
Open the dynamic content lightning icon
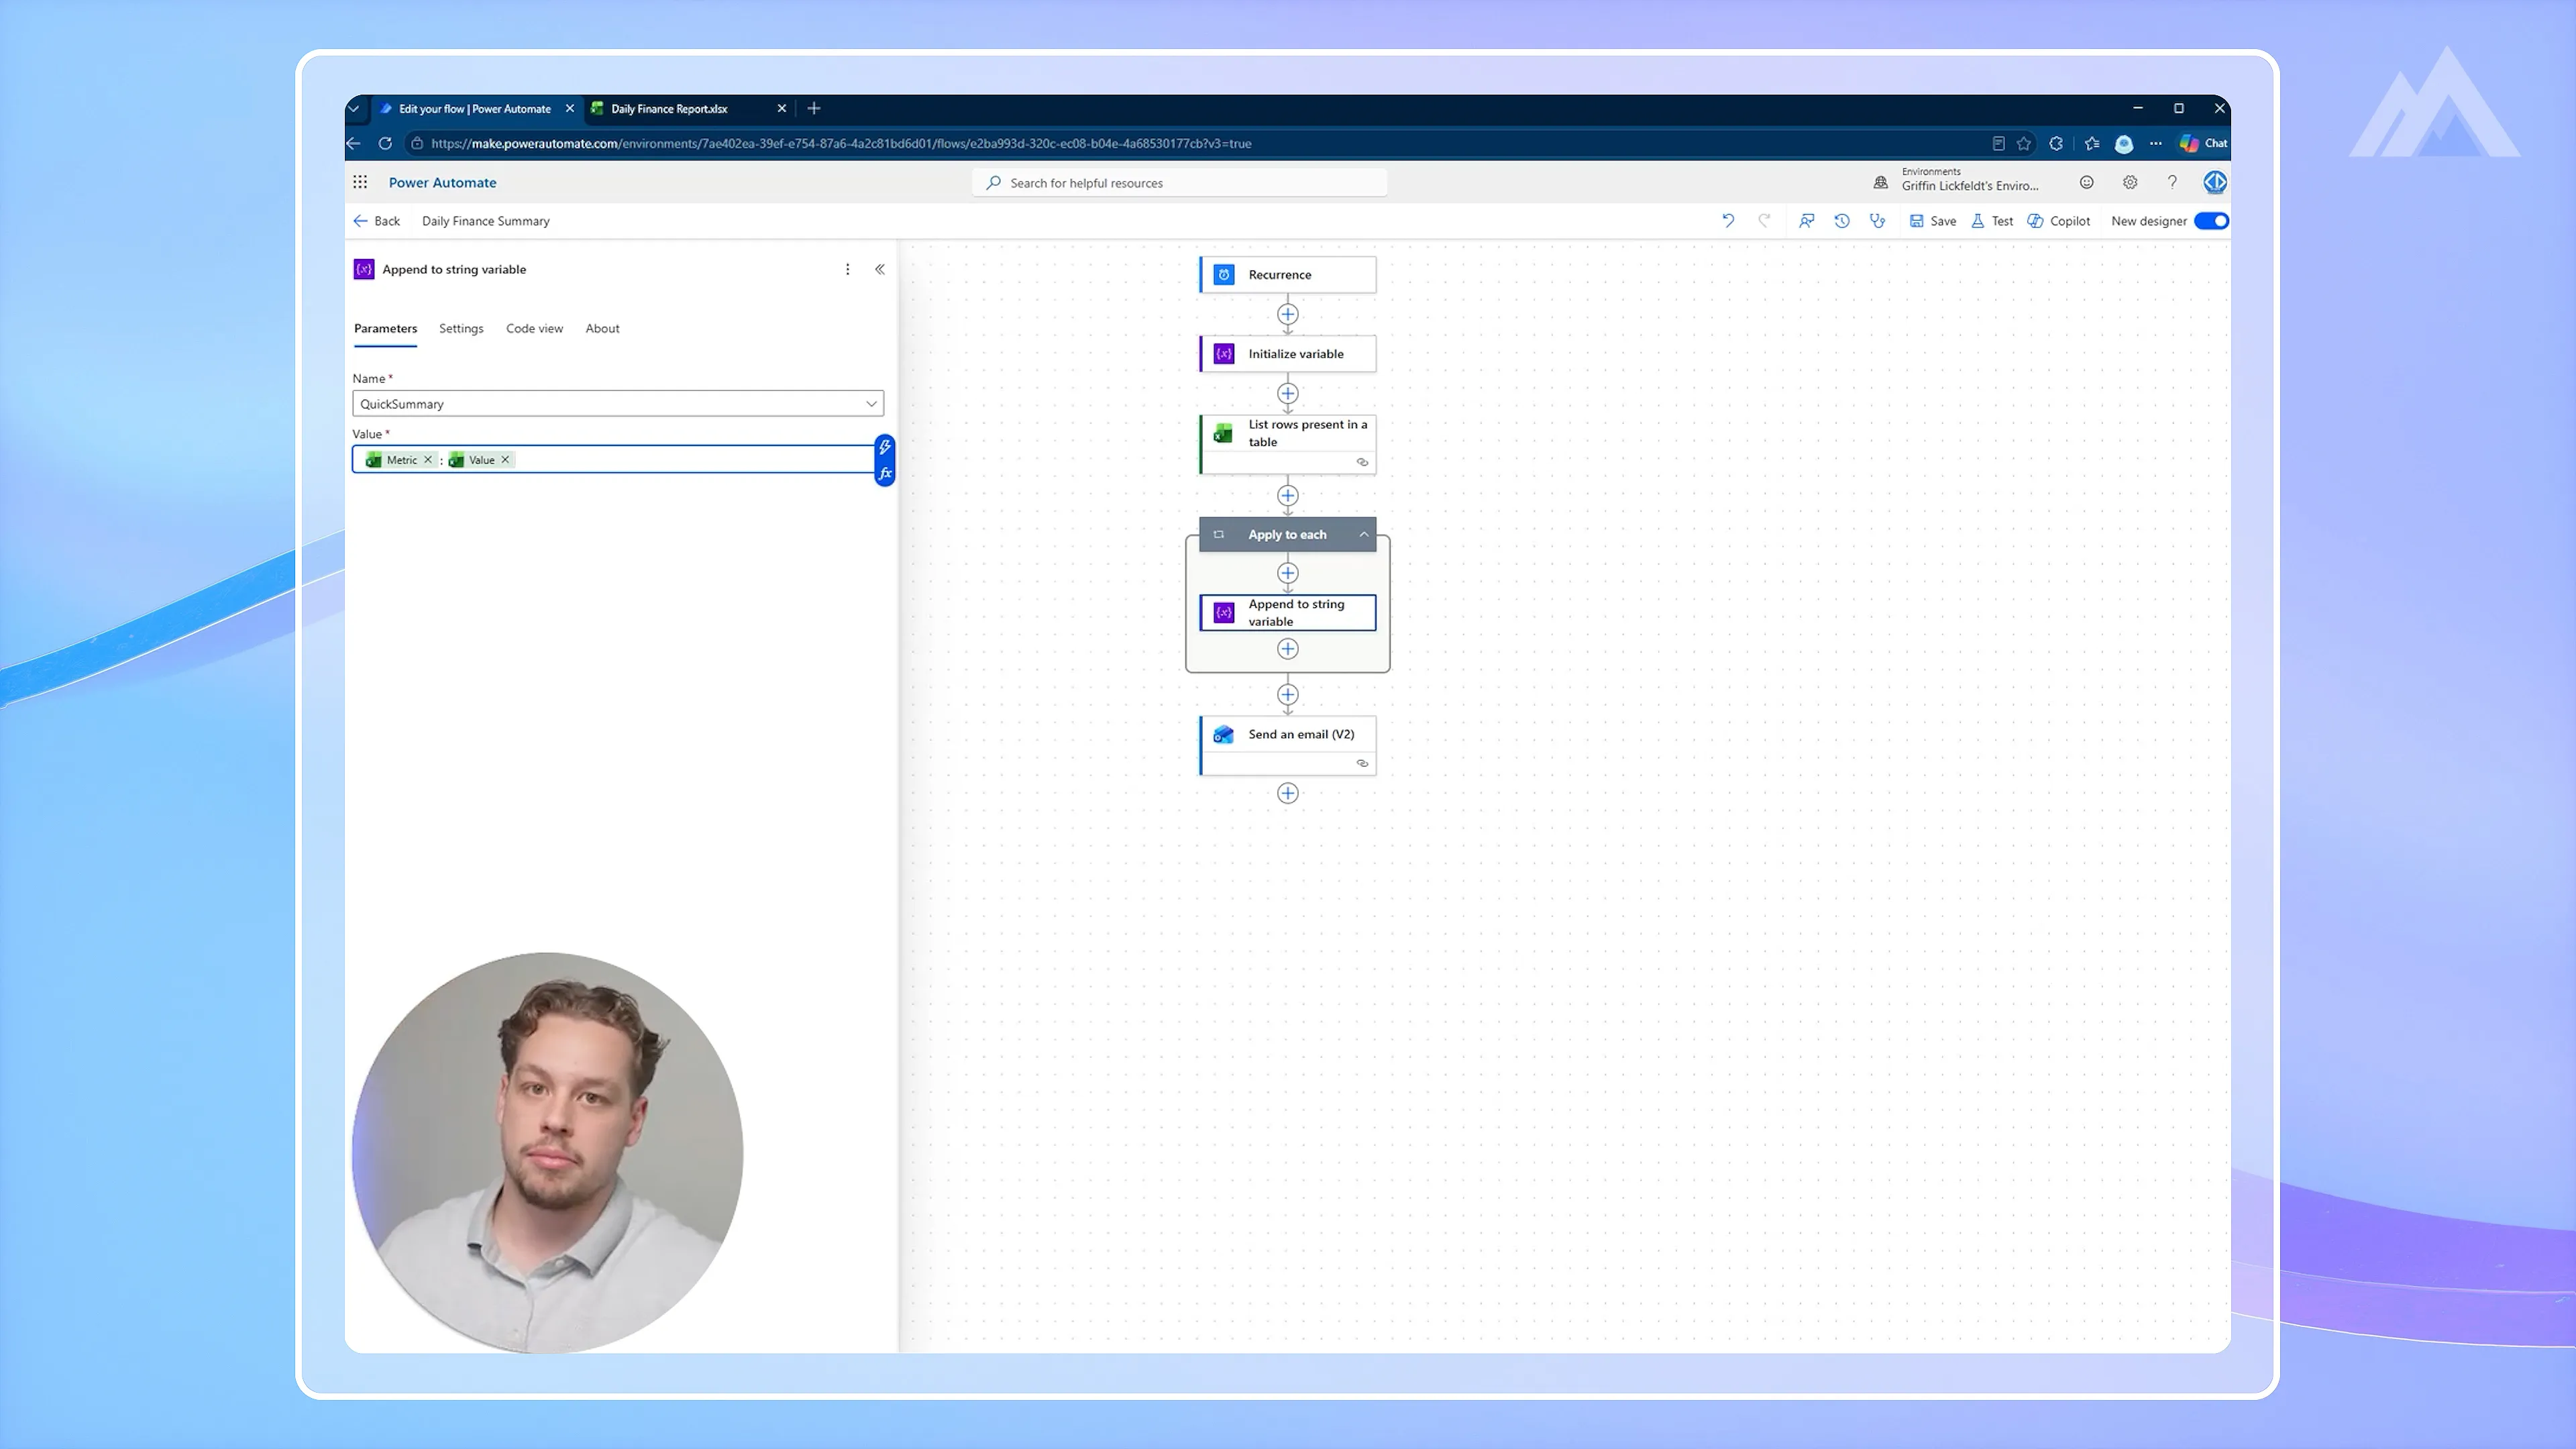click(885, 447)
